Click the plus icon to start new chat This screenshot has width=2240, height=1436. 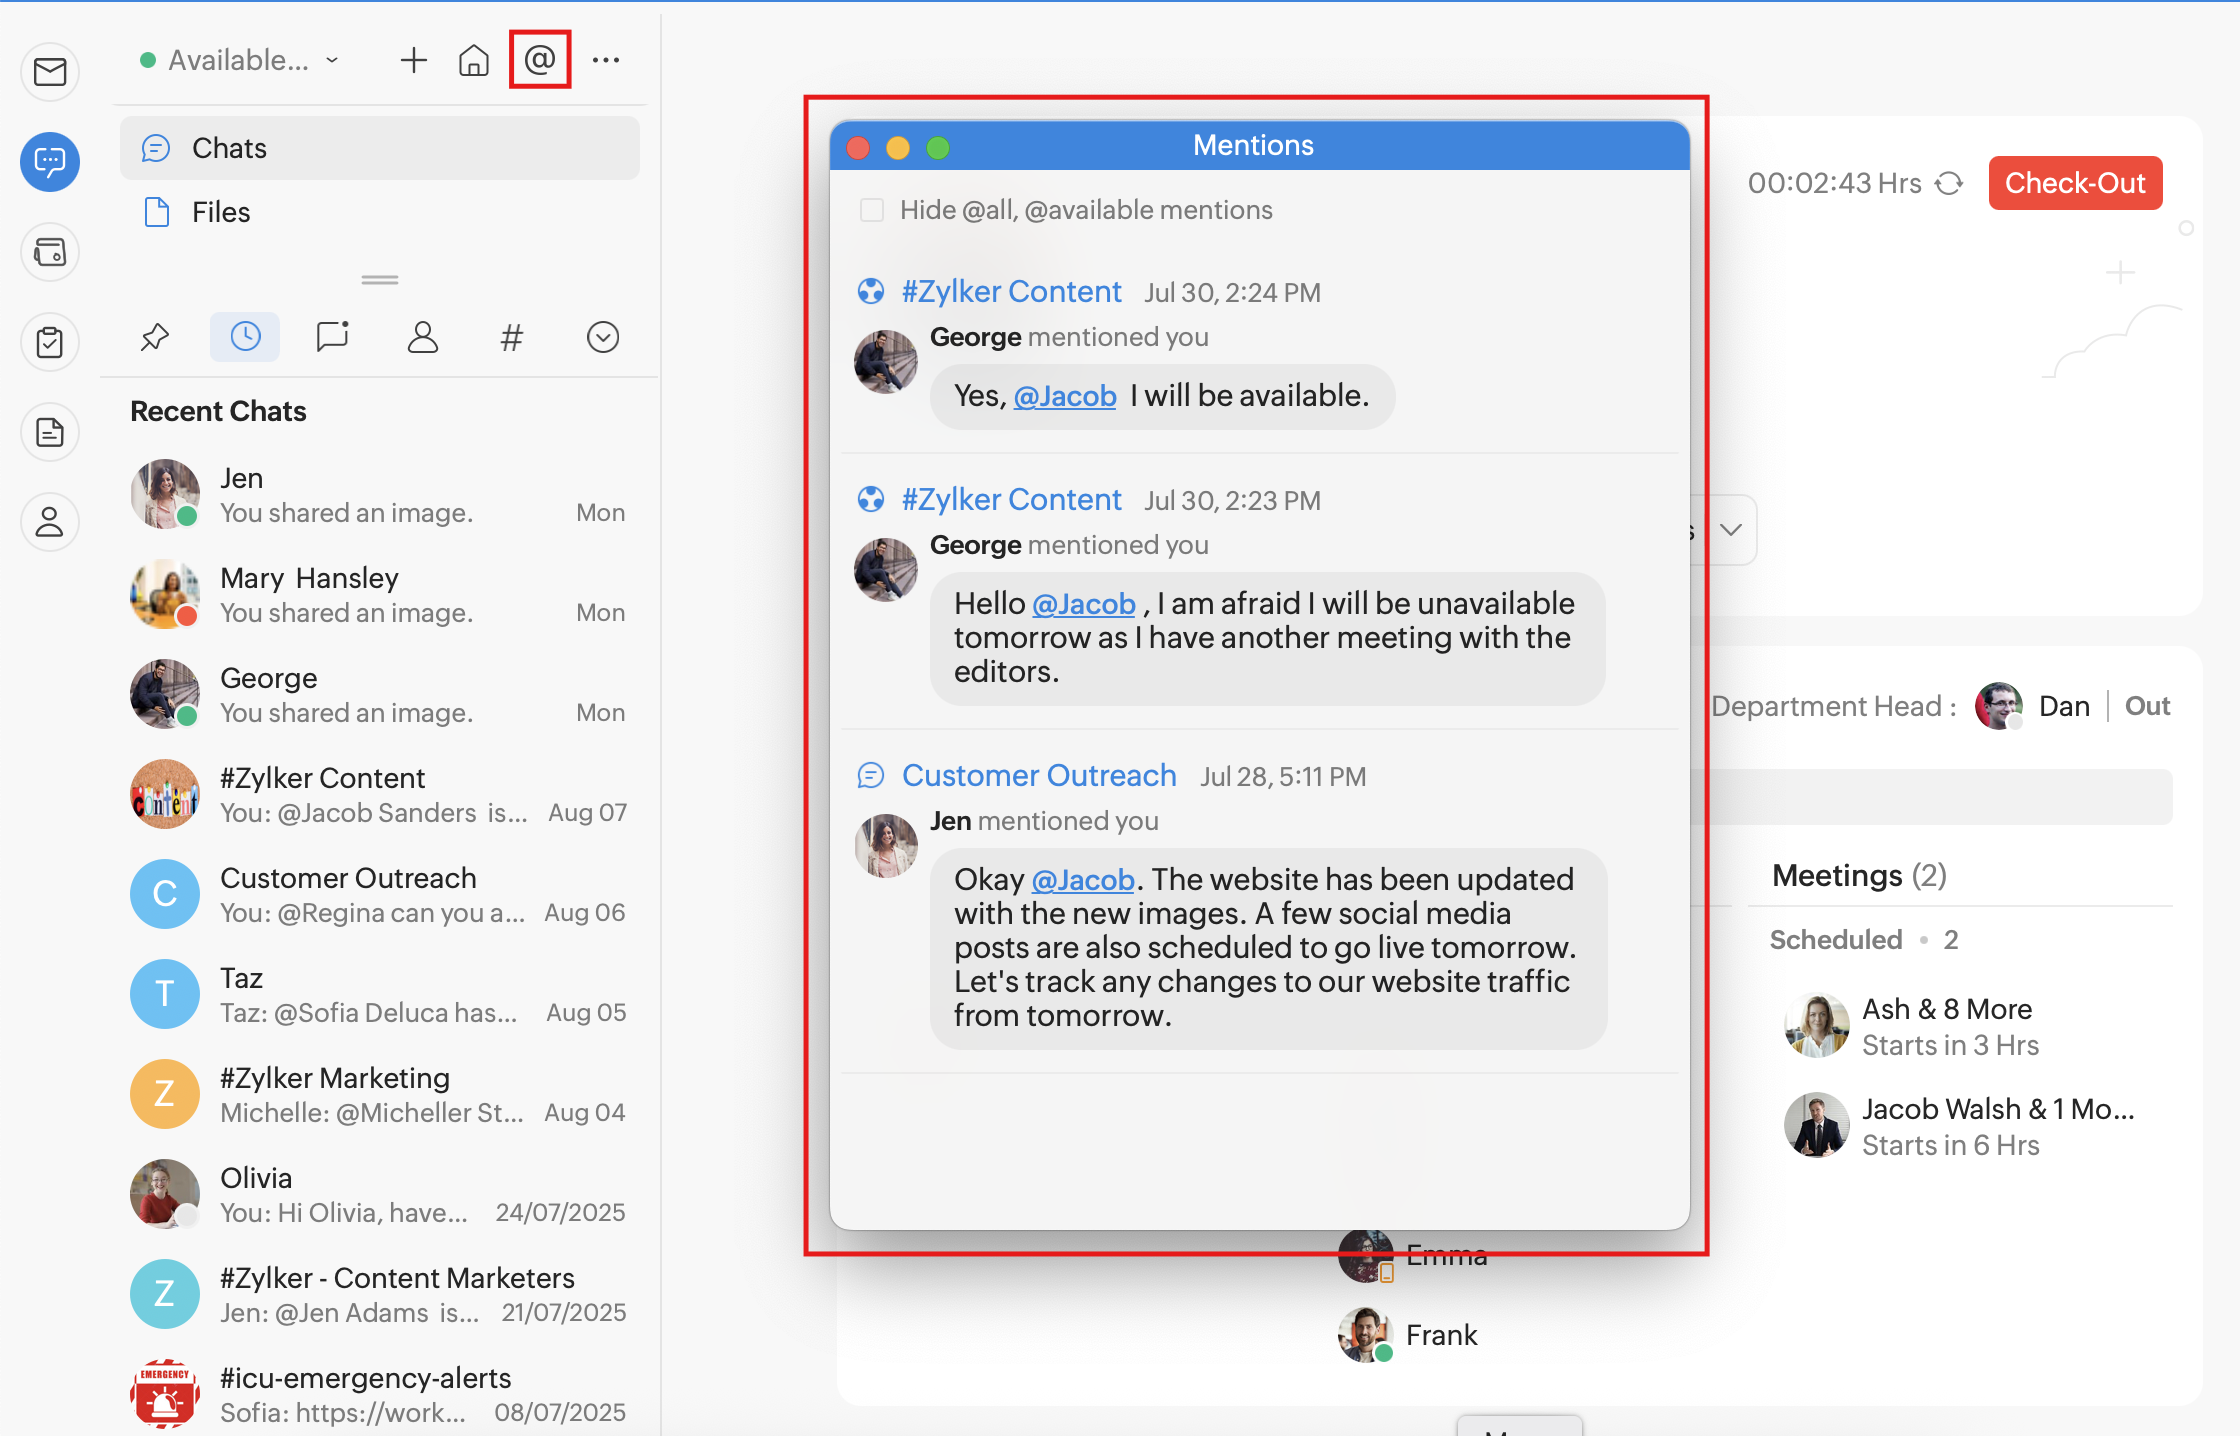[413, 60]
